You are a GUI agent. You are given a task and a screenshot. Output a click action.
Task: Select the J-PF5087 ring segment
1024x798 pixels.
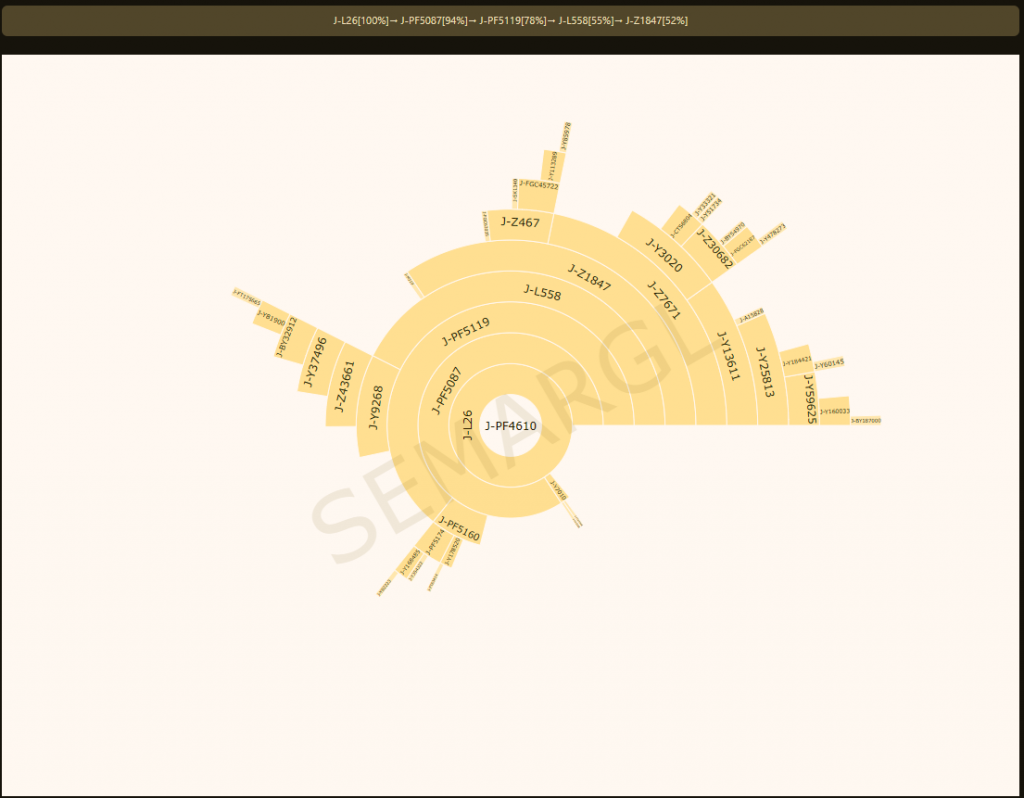446,391
